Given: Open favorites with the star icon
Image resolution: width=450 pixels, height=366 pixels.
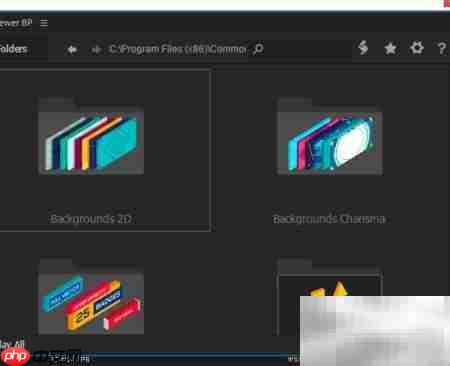Looking at the screenshot, I should pos(390,49).
